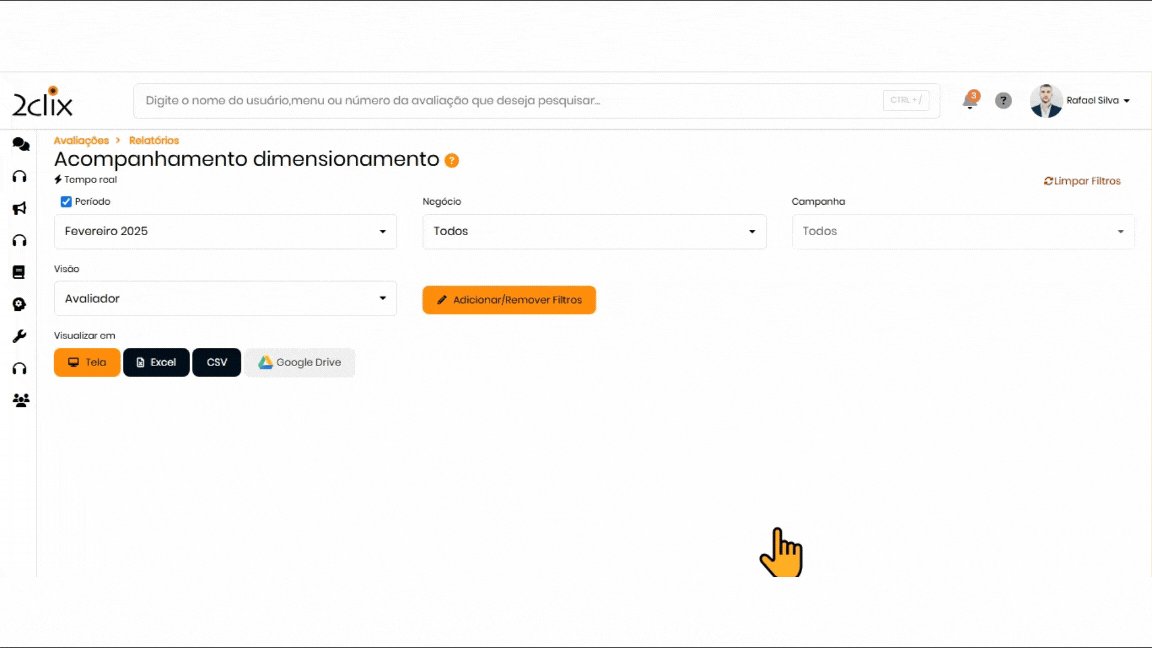Image resolution: width=1152 pixels, height=648 pixels.
Task: Expand the Campanha dropdown
Action: pyautogui.click(x=962, y=231)
